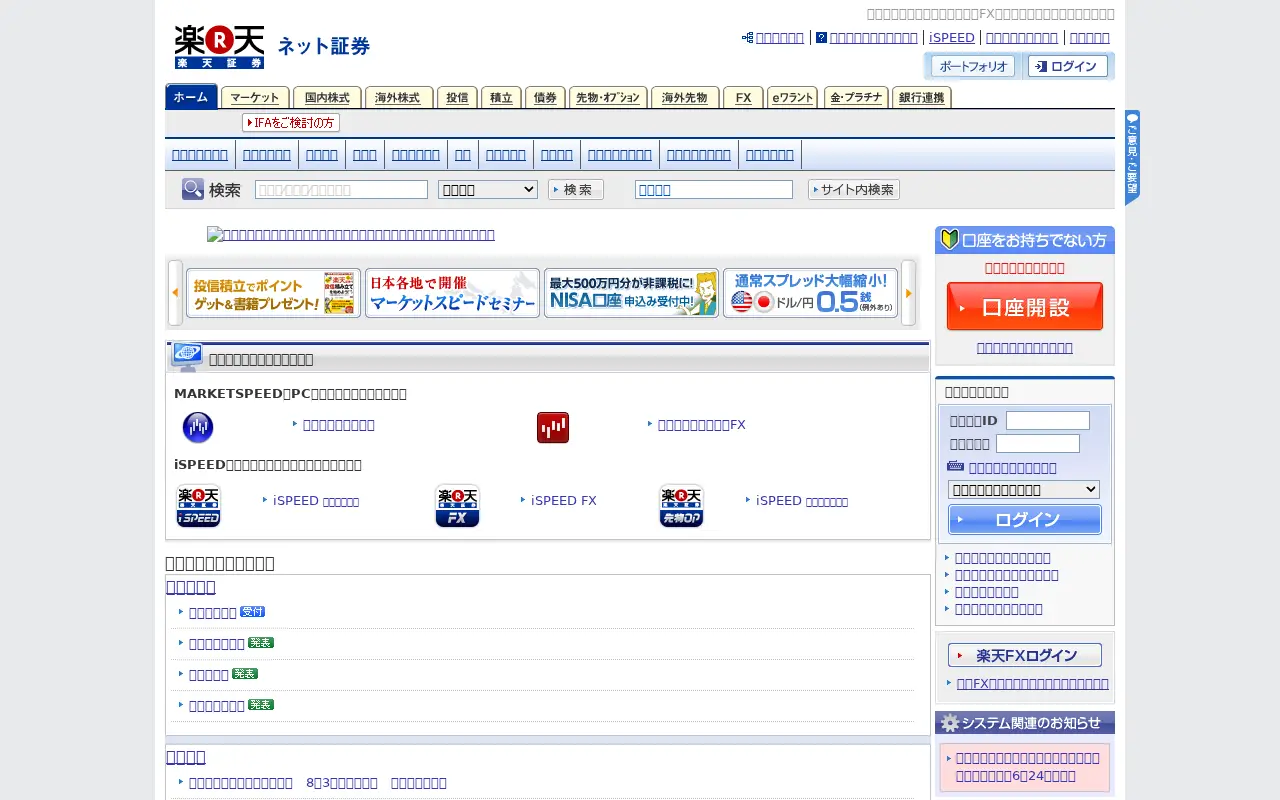Click the beginner leaf icon in account header
Screen dimensions: 1280x800
[x=950, y=240]
